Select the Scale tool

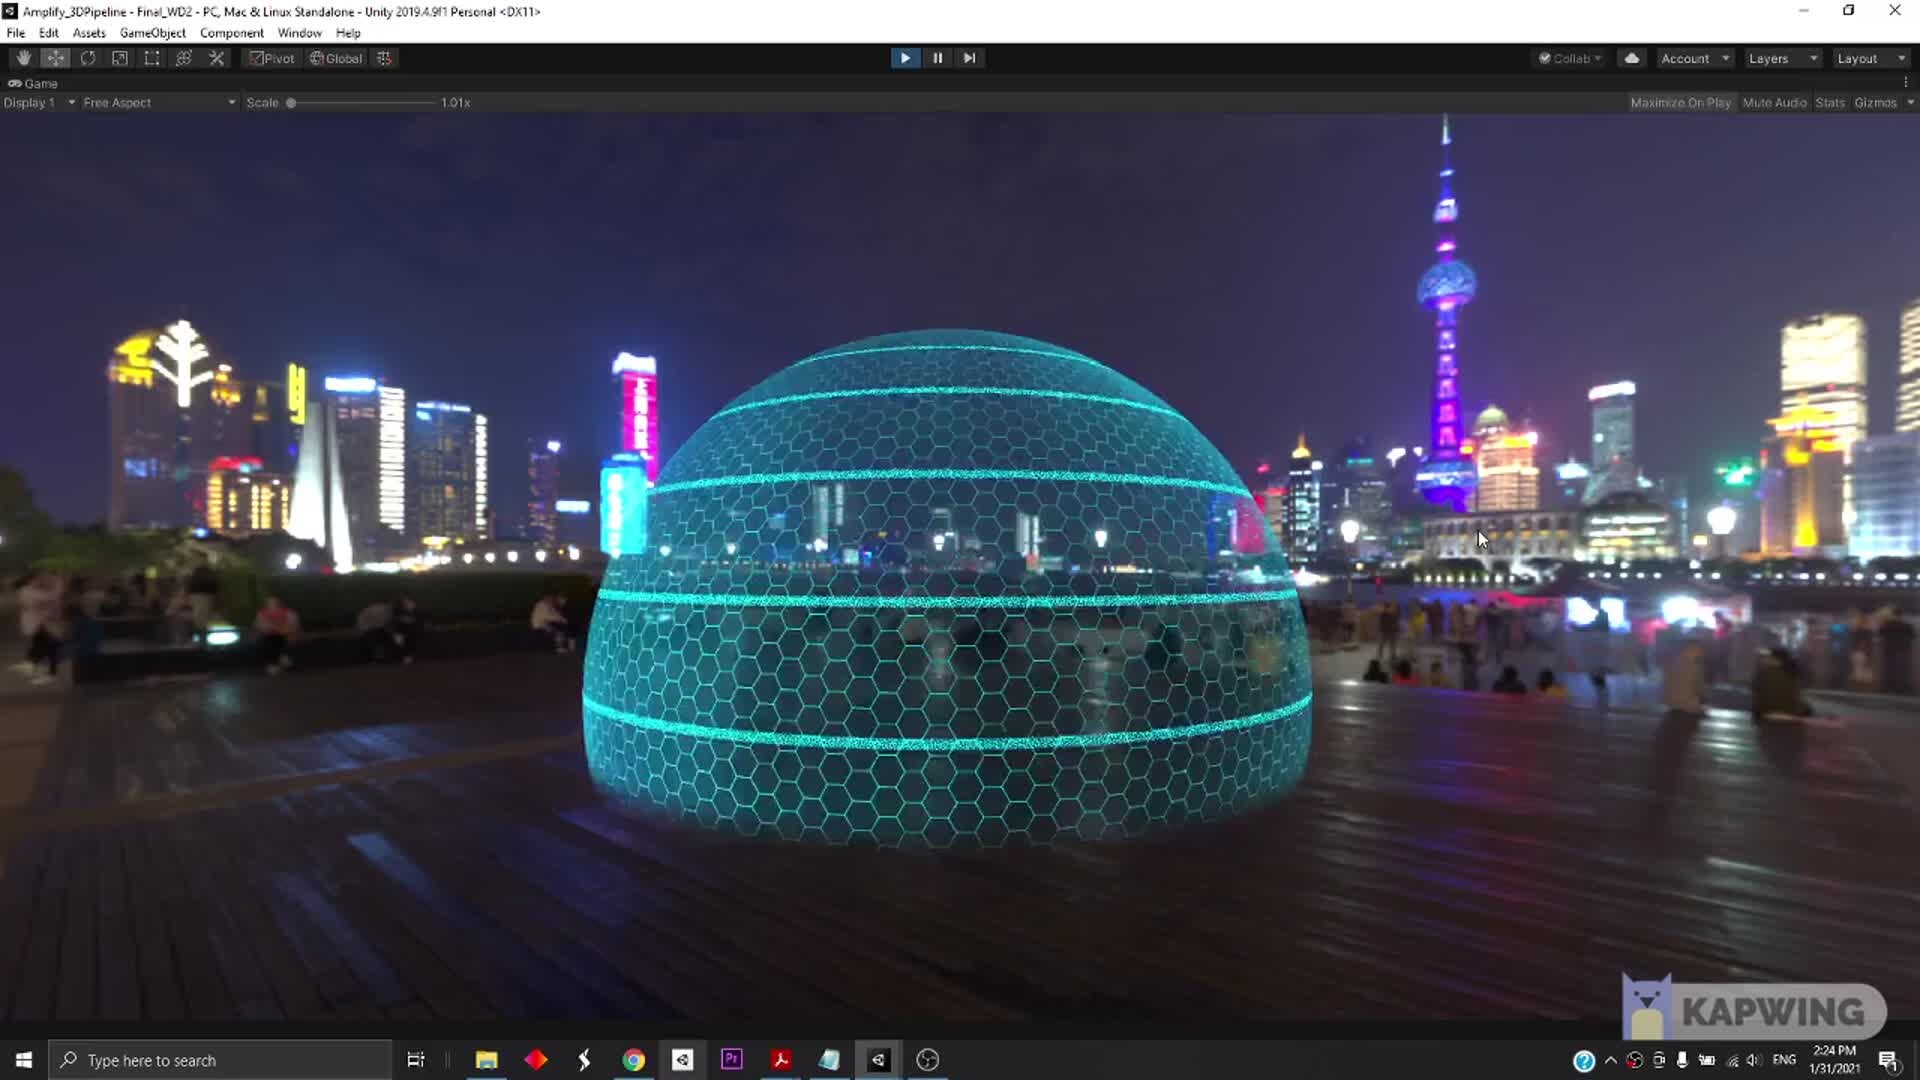click(x=119, y=57)
